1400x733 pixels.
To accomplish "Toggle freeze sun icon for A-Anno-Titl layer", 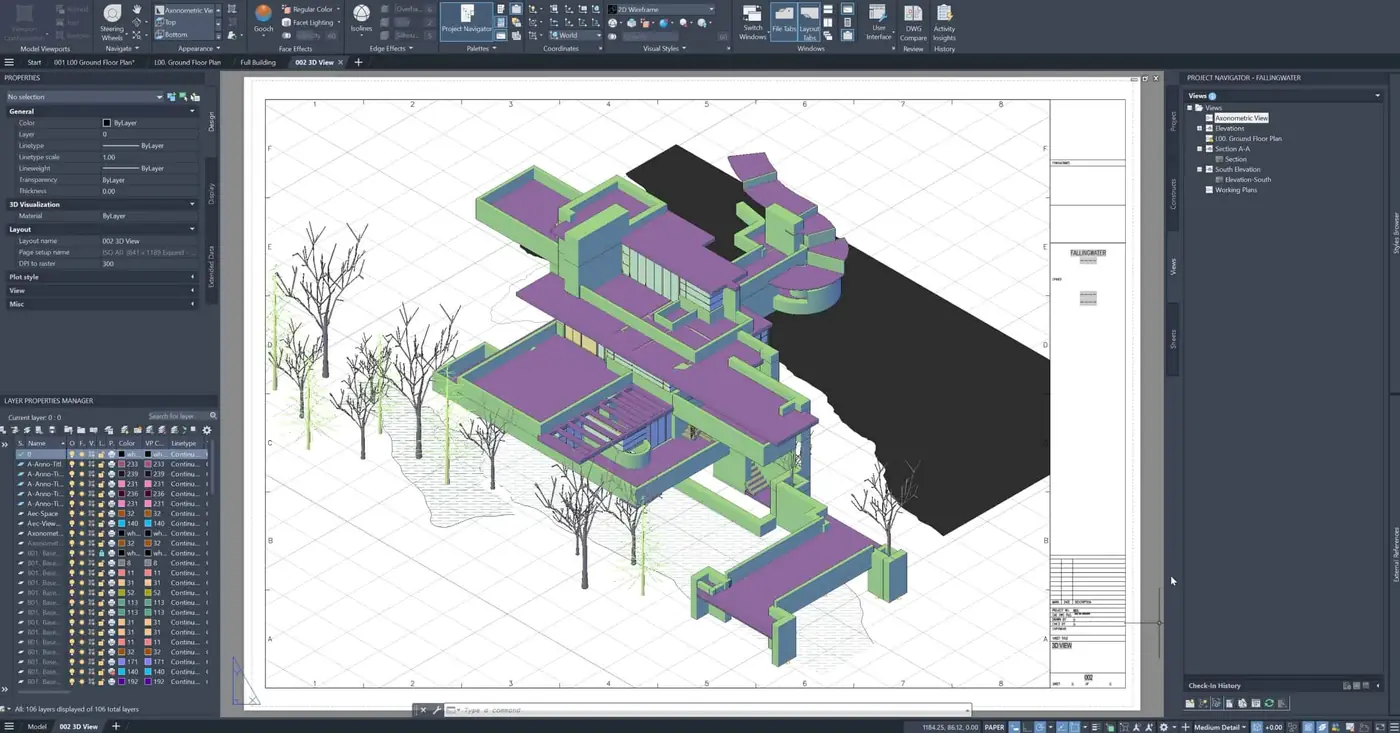I will (81, 464).
